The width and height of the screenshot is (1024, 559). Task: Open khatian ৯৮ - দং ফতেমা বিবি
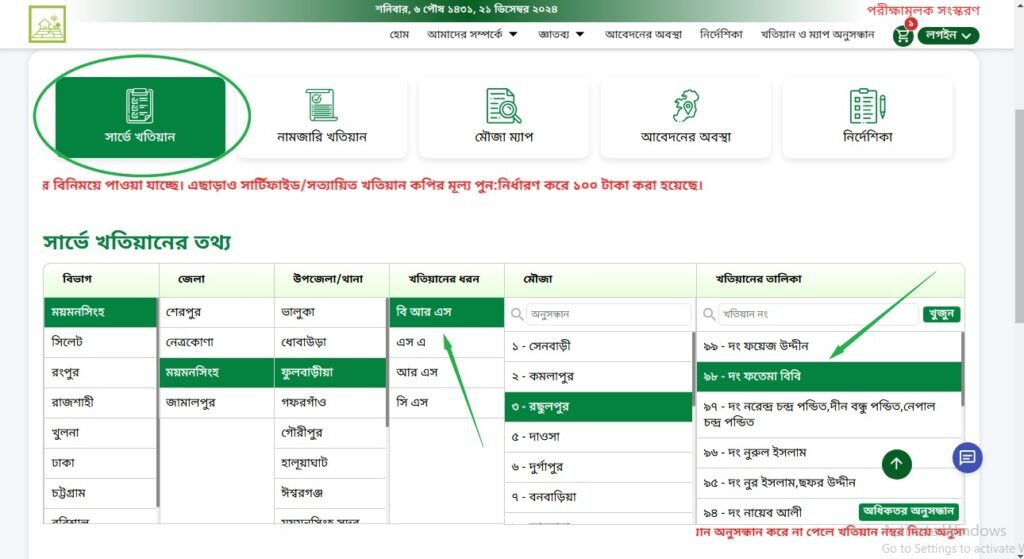pos(828,377)
